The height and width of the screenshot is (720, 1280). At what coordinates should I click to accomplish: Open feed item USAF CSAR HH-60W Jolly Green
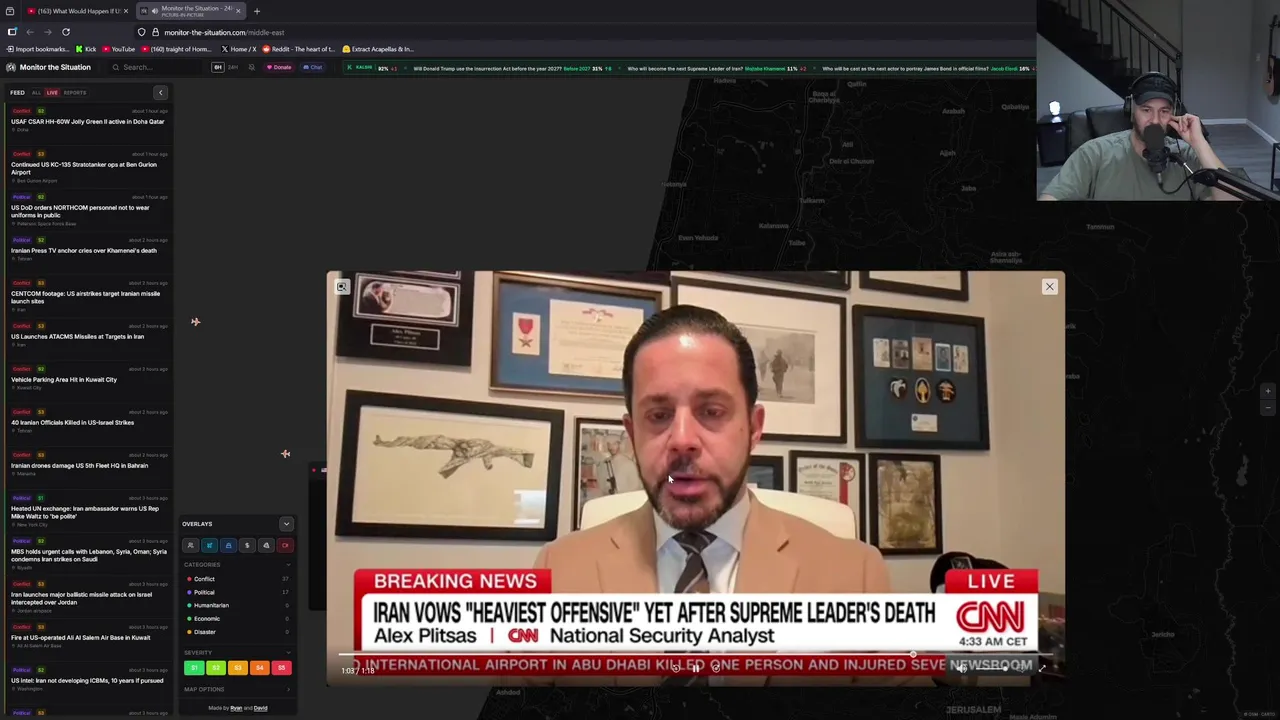tap(87, 120)
